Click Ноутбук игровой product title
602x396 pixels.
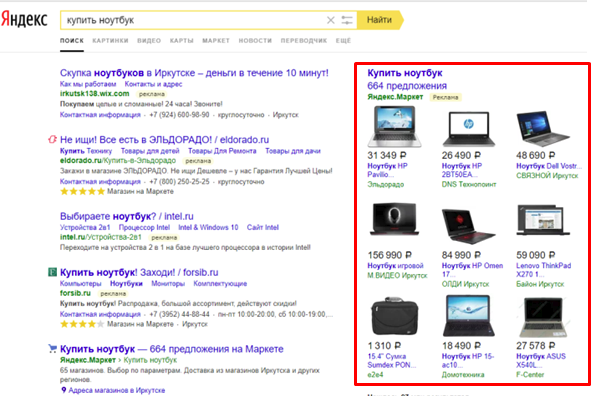(x=395, y=266)
